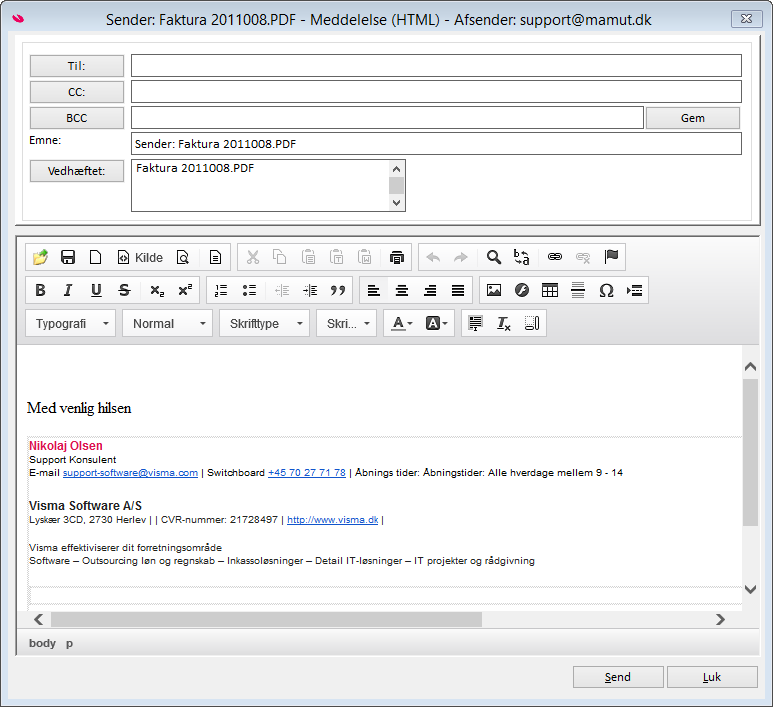The image size is (773, 707).
Task: Toggle Kilde source view
Action: (x=140, y=257)
